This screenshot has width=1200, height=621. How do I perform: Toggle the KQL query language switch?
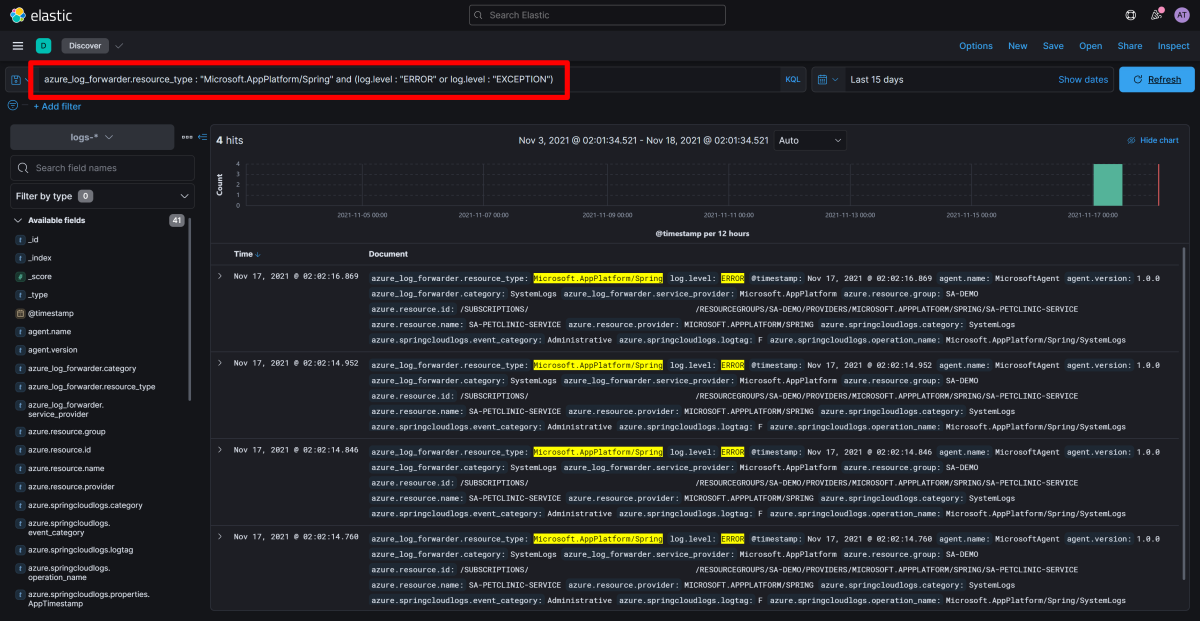792,80
